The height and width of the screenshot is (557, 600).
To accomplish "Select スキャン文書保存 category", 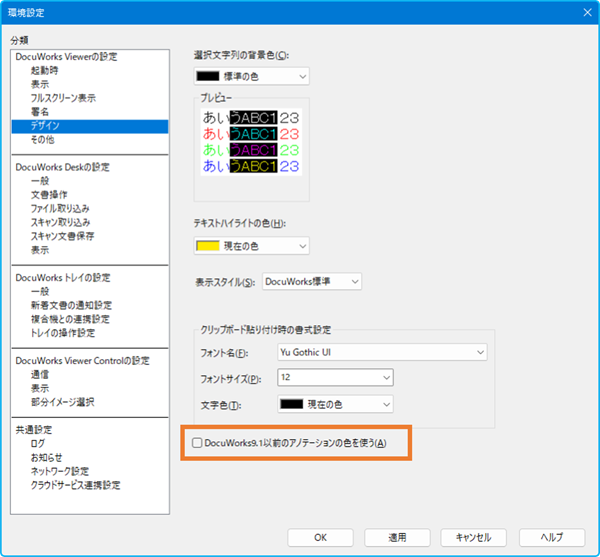I will click(64, 235).
